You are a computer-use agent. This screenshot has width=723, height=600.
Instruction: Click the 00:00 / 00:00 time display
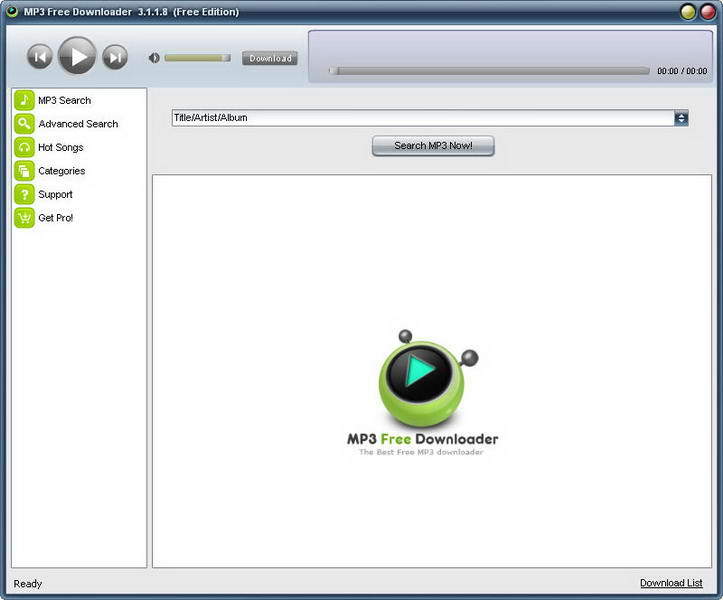tap(682, 71)
